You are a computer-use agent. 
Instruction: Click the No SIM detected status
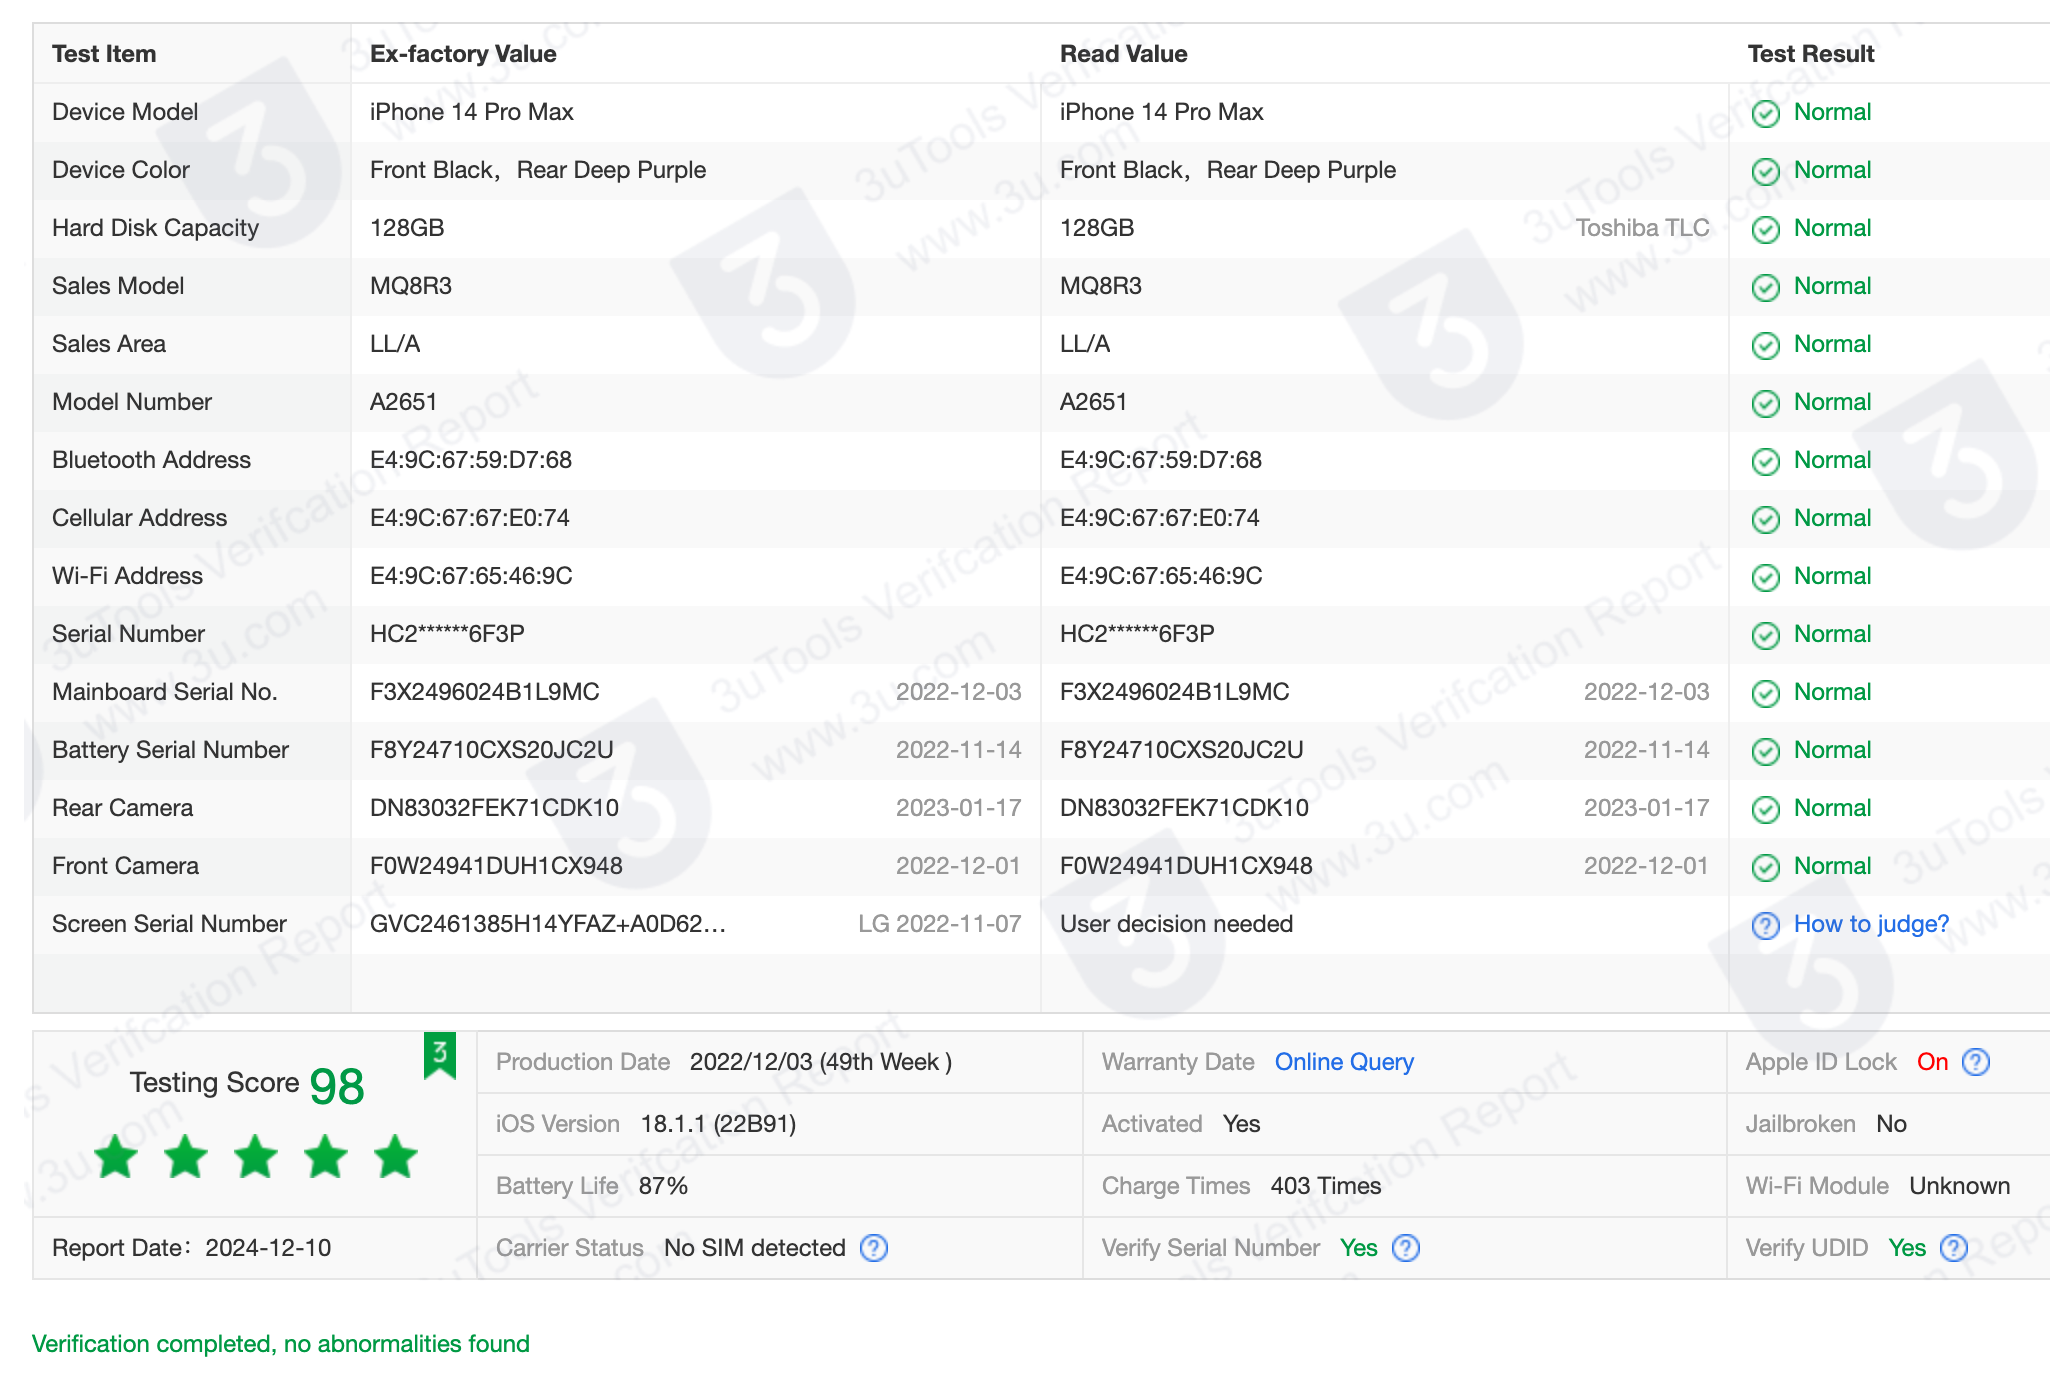pyautogui.click(x=755, y=1248)
